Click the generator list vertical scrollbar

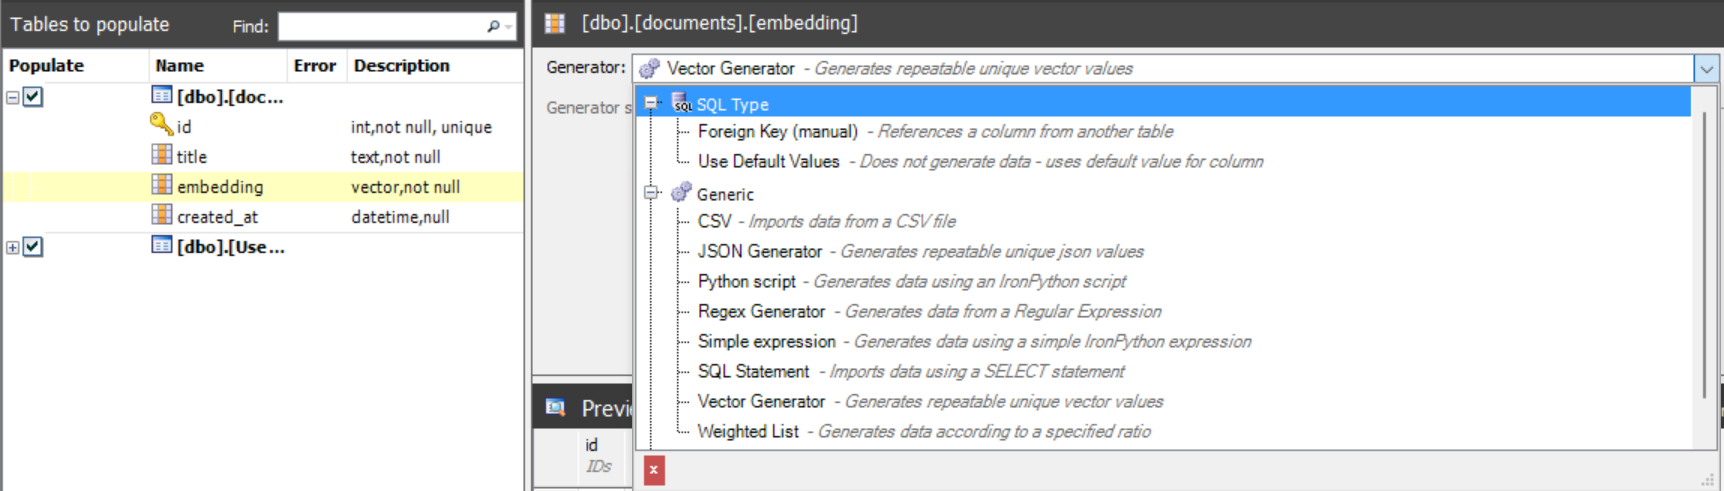(1704, 250)
